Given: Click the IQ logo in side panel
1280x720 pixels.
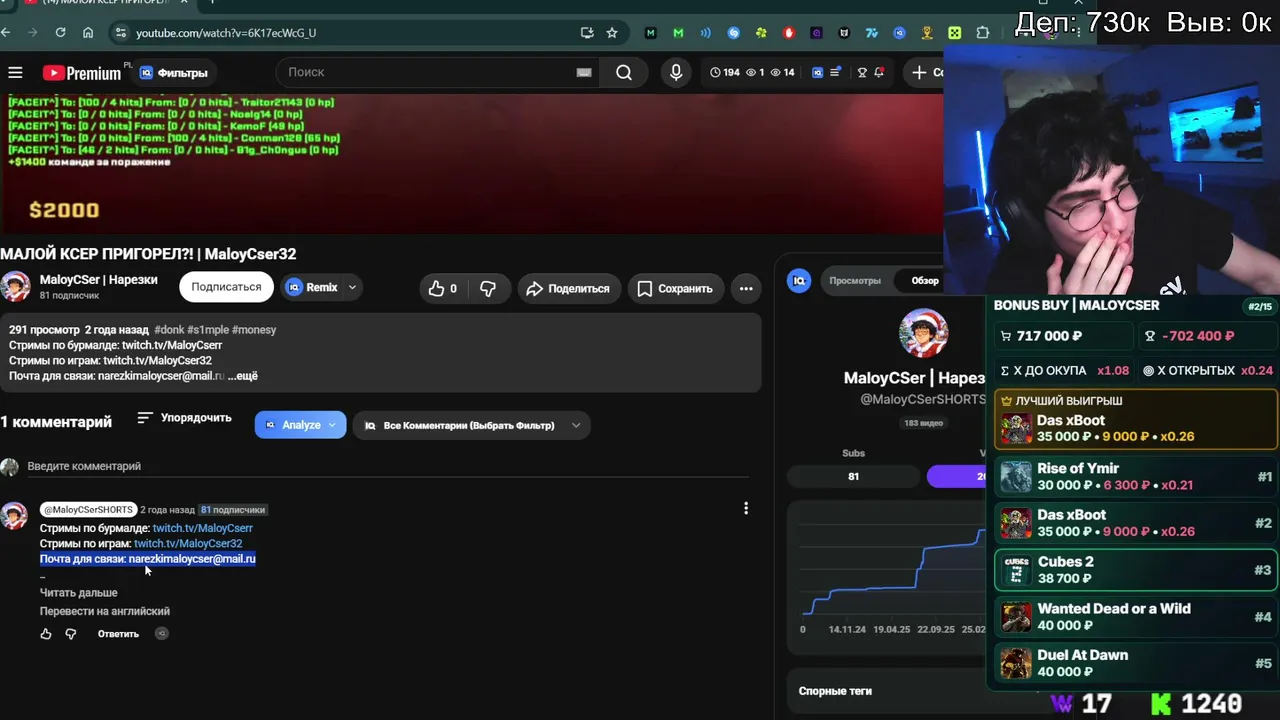Looking at the screenshot, I should coord(799,281).
